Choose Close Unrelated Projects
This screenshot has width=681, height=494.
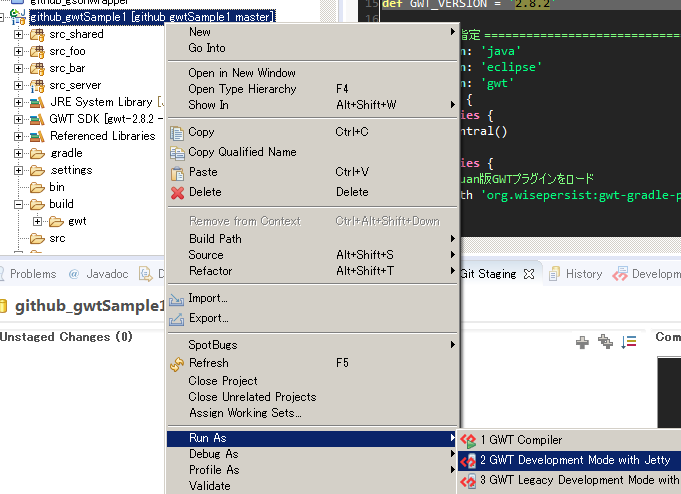click(312, 397)
